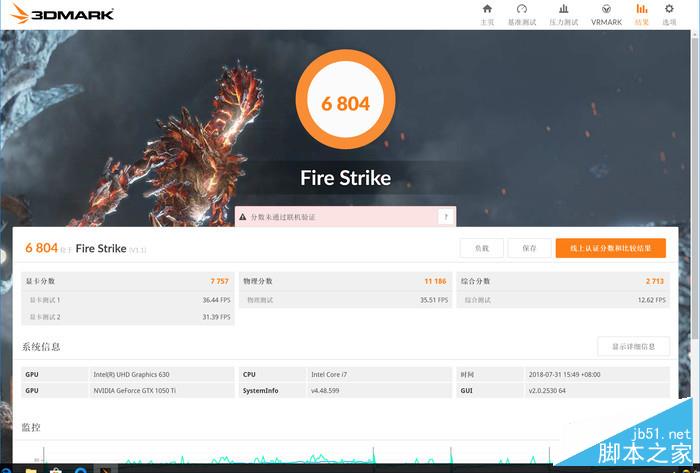This screenshot has height=473, width=700.
Task: Click the 36.44 FPS result for 显卡测试 1
Action: point(217,300)
